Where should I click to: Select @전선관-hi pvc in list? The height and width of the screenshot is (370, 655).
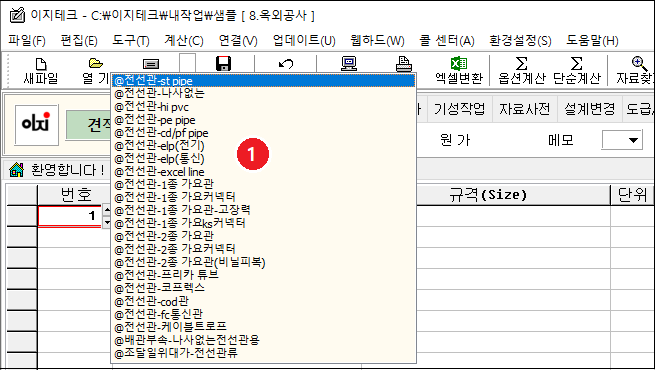263,107
